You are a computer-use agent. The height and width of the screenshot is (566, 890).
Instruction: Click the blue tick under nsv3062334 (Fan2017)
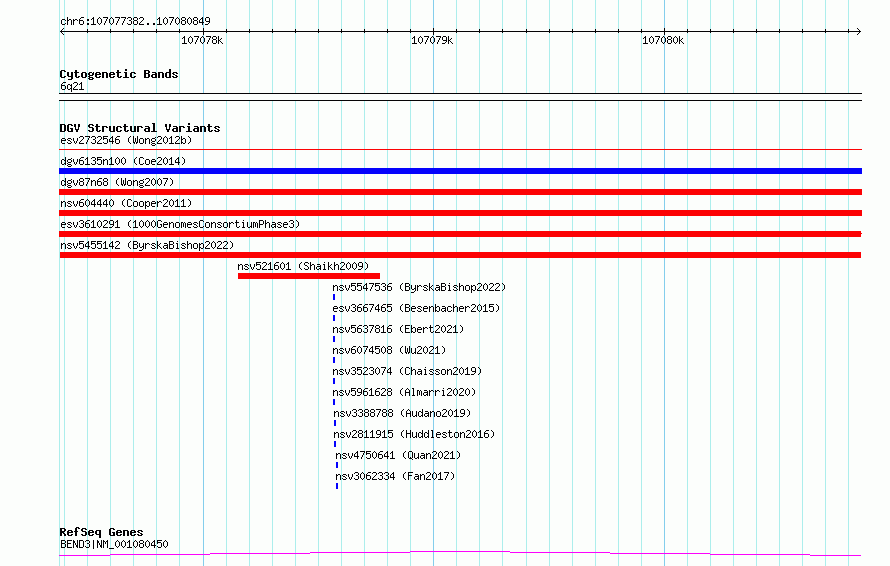coord(337,486)
